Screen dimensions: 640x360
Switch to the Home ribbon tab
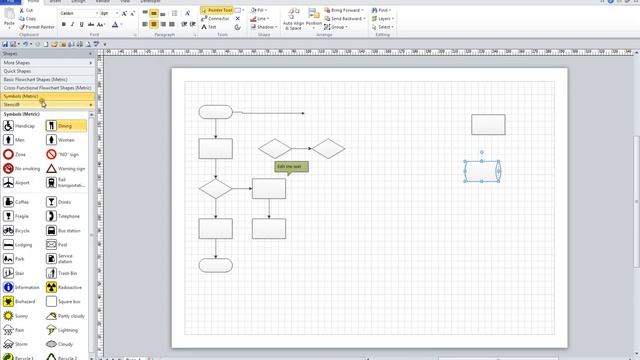33,2
